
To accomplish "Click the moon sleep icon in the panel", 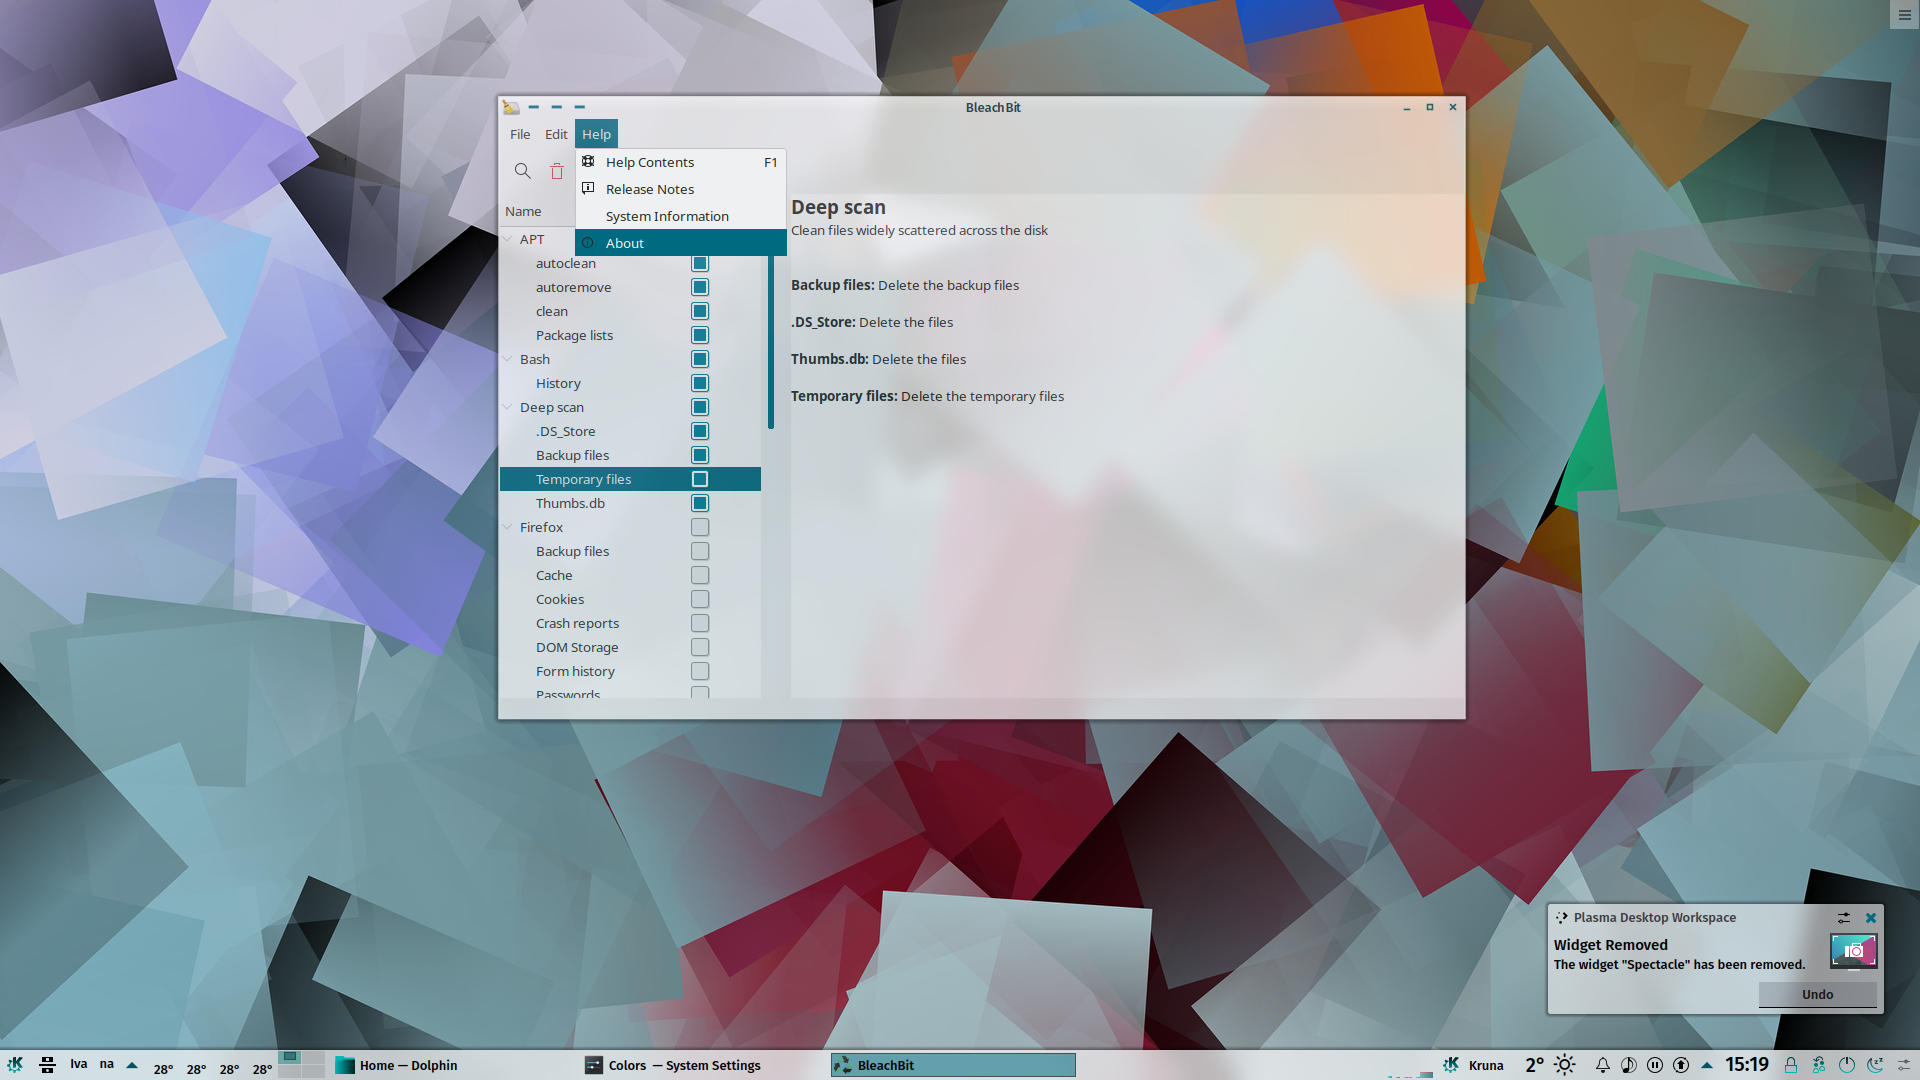I will pyautogui.click(x=1875, y=1065).
